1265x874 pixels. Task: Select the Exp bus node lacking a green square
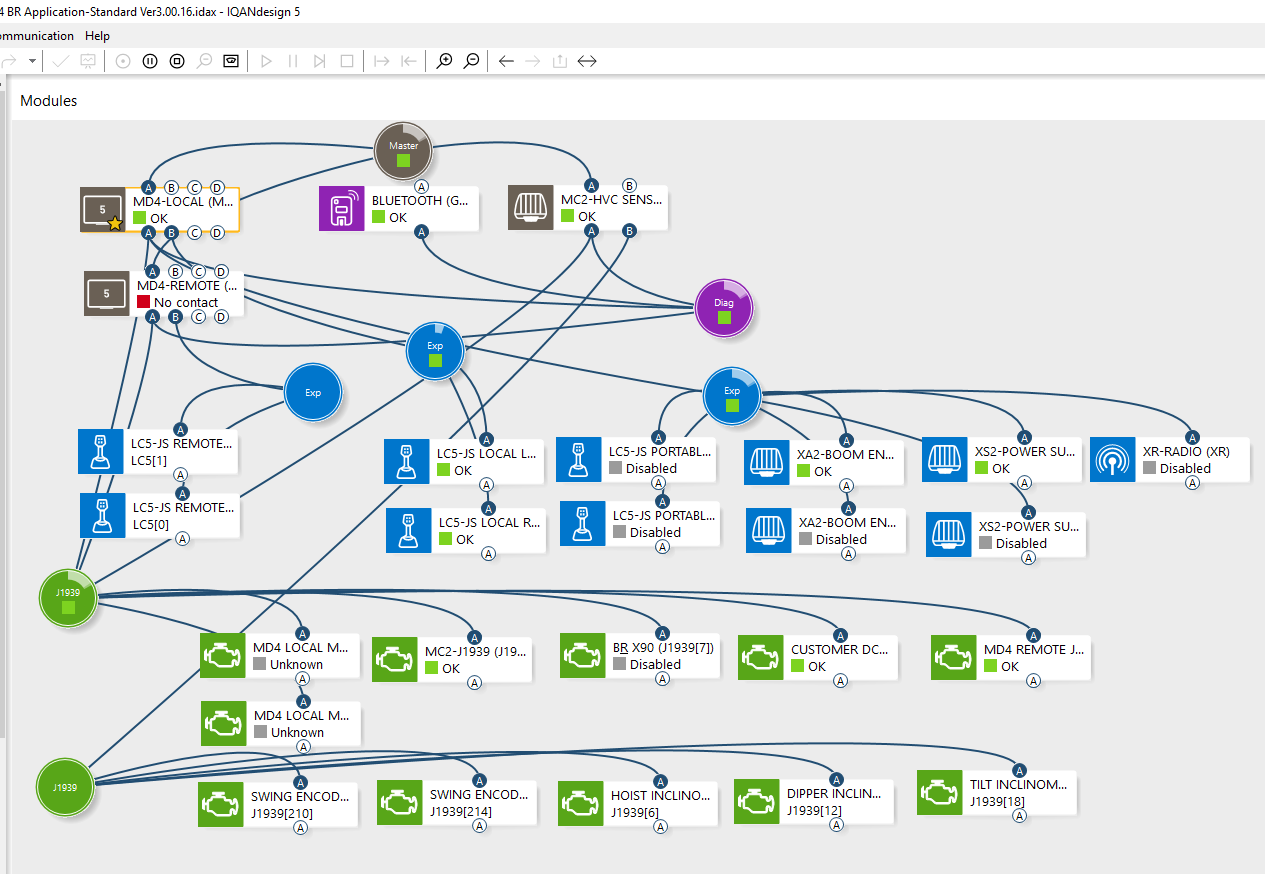313,393
